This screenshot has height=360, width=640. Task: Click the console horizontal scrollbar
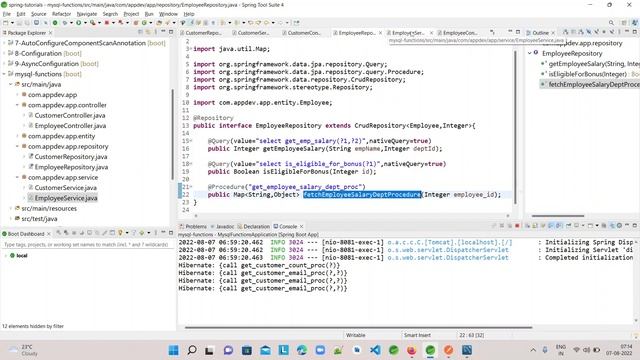coord(358,327)
